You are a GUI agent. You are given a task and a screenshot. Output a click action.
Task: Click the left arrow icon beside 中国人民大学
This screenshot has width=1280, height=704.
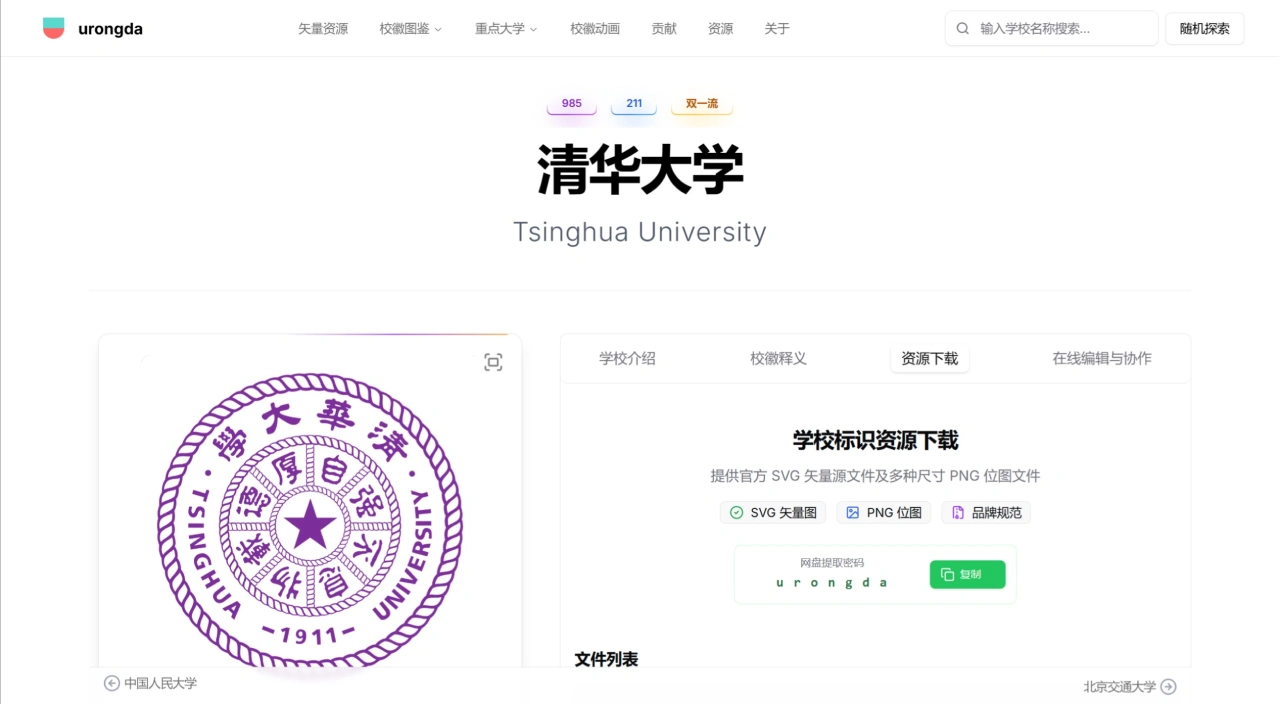(112, 683)
